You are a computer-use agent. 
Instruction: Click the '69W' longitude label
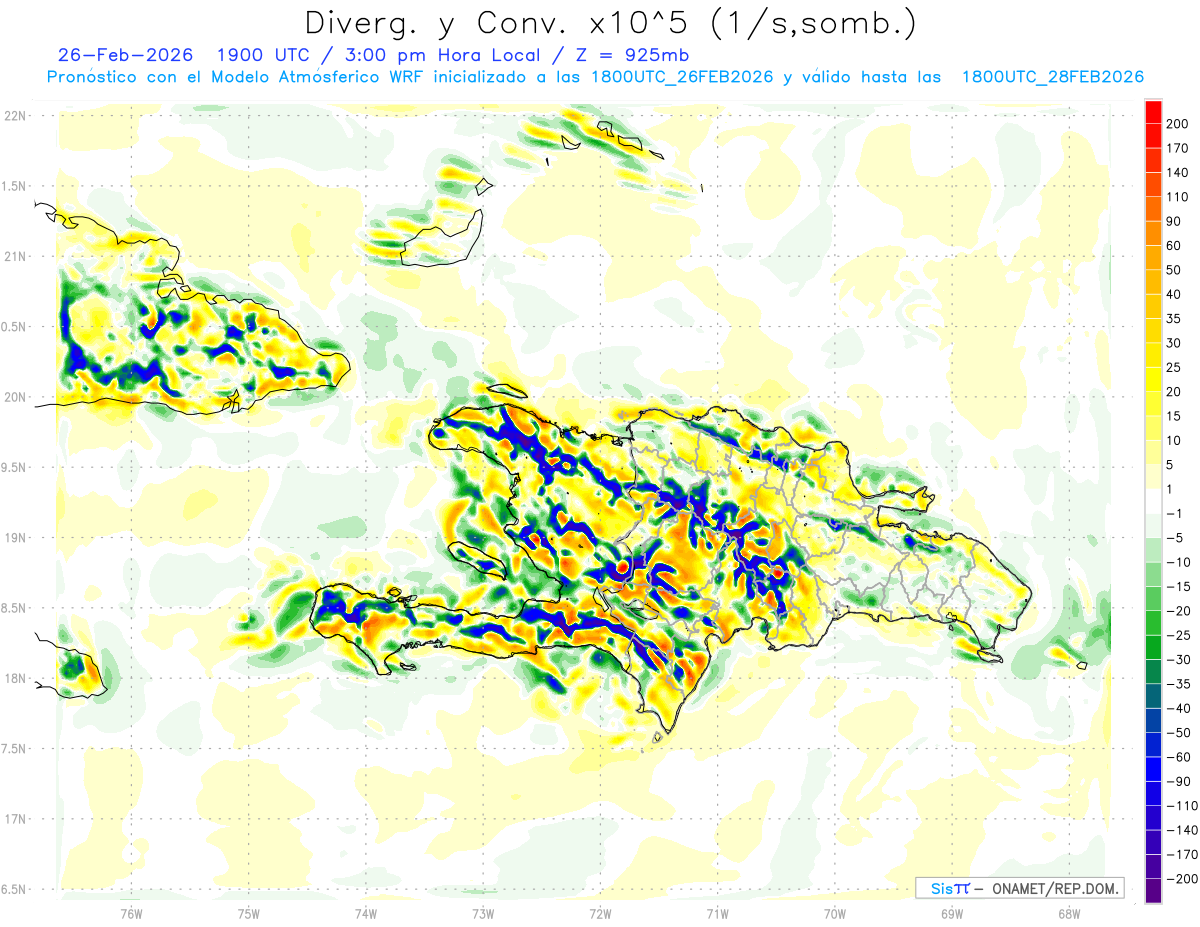coord(952,913)
